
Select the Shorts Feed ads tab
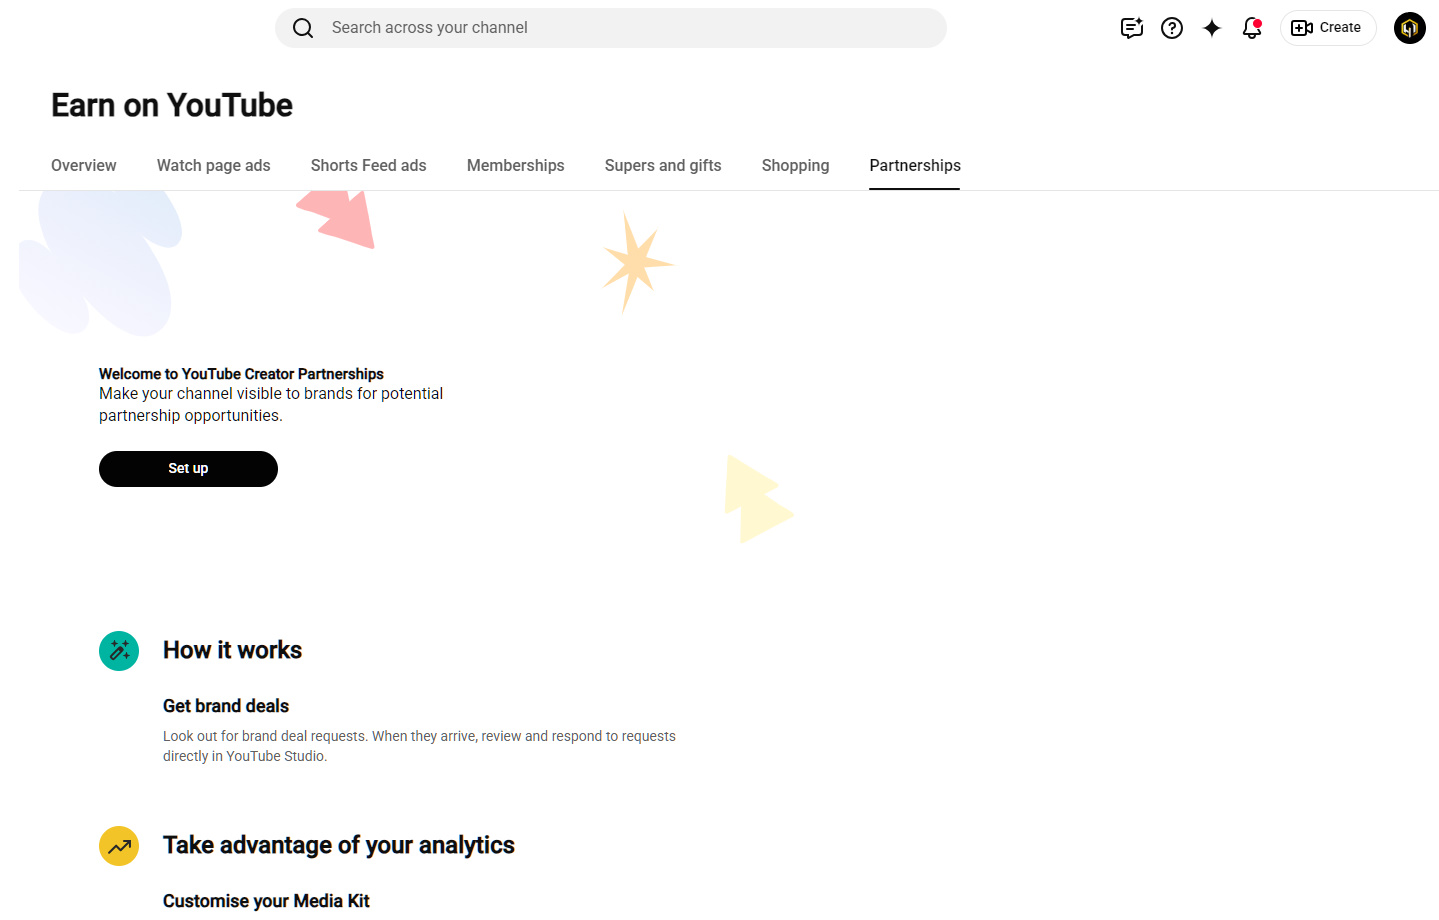tap(369, 166)
